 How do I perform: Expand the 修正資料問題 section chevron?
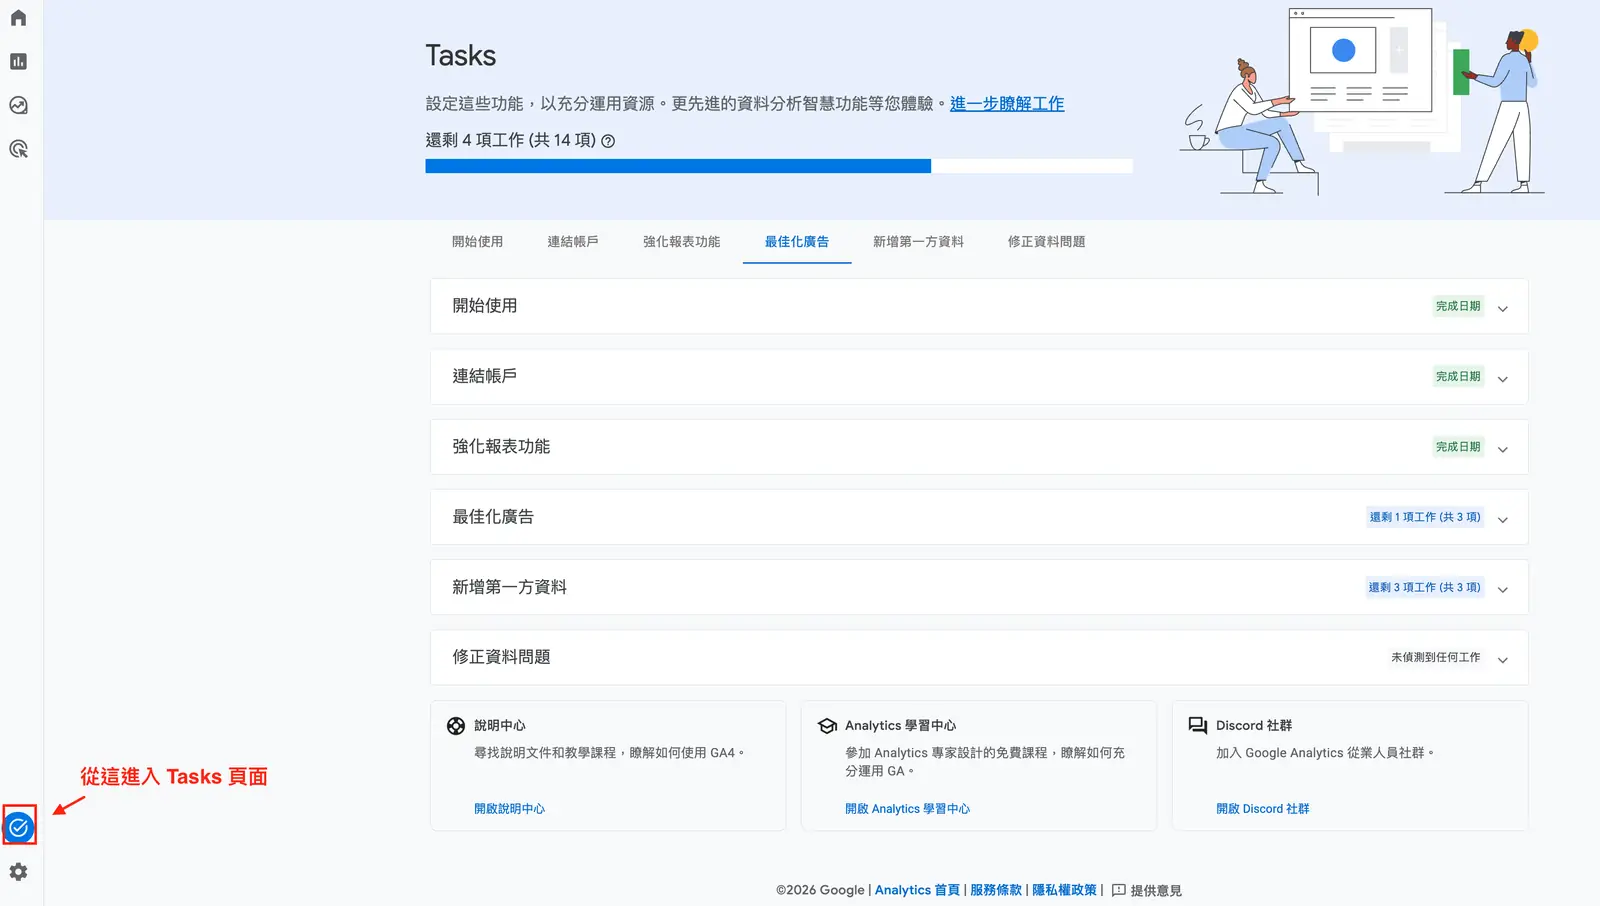coord(1502,659)
